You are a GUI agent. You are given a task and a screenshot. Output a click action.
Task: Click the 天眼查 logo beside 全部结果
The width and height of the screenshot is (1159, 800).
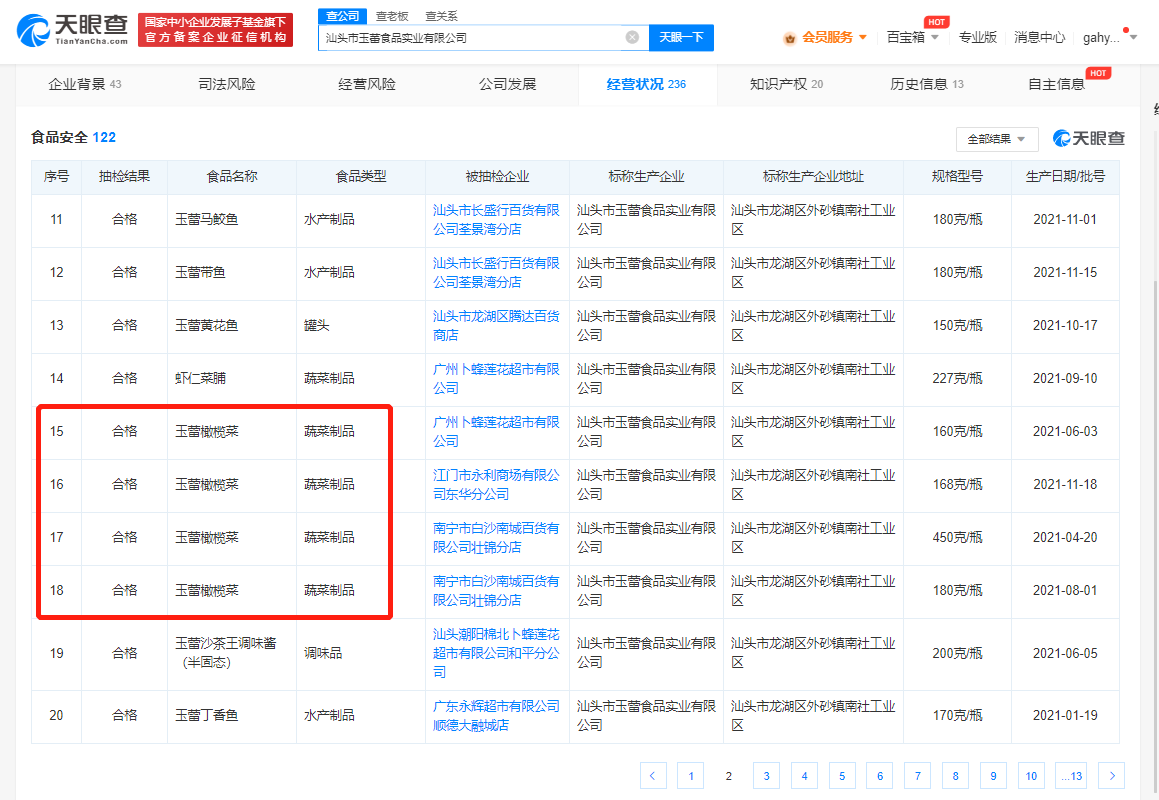point(1088,138)
